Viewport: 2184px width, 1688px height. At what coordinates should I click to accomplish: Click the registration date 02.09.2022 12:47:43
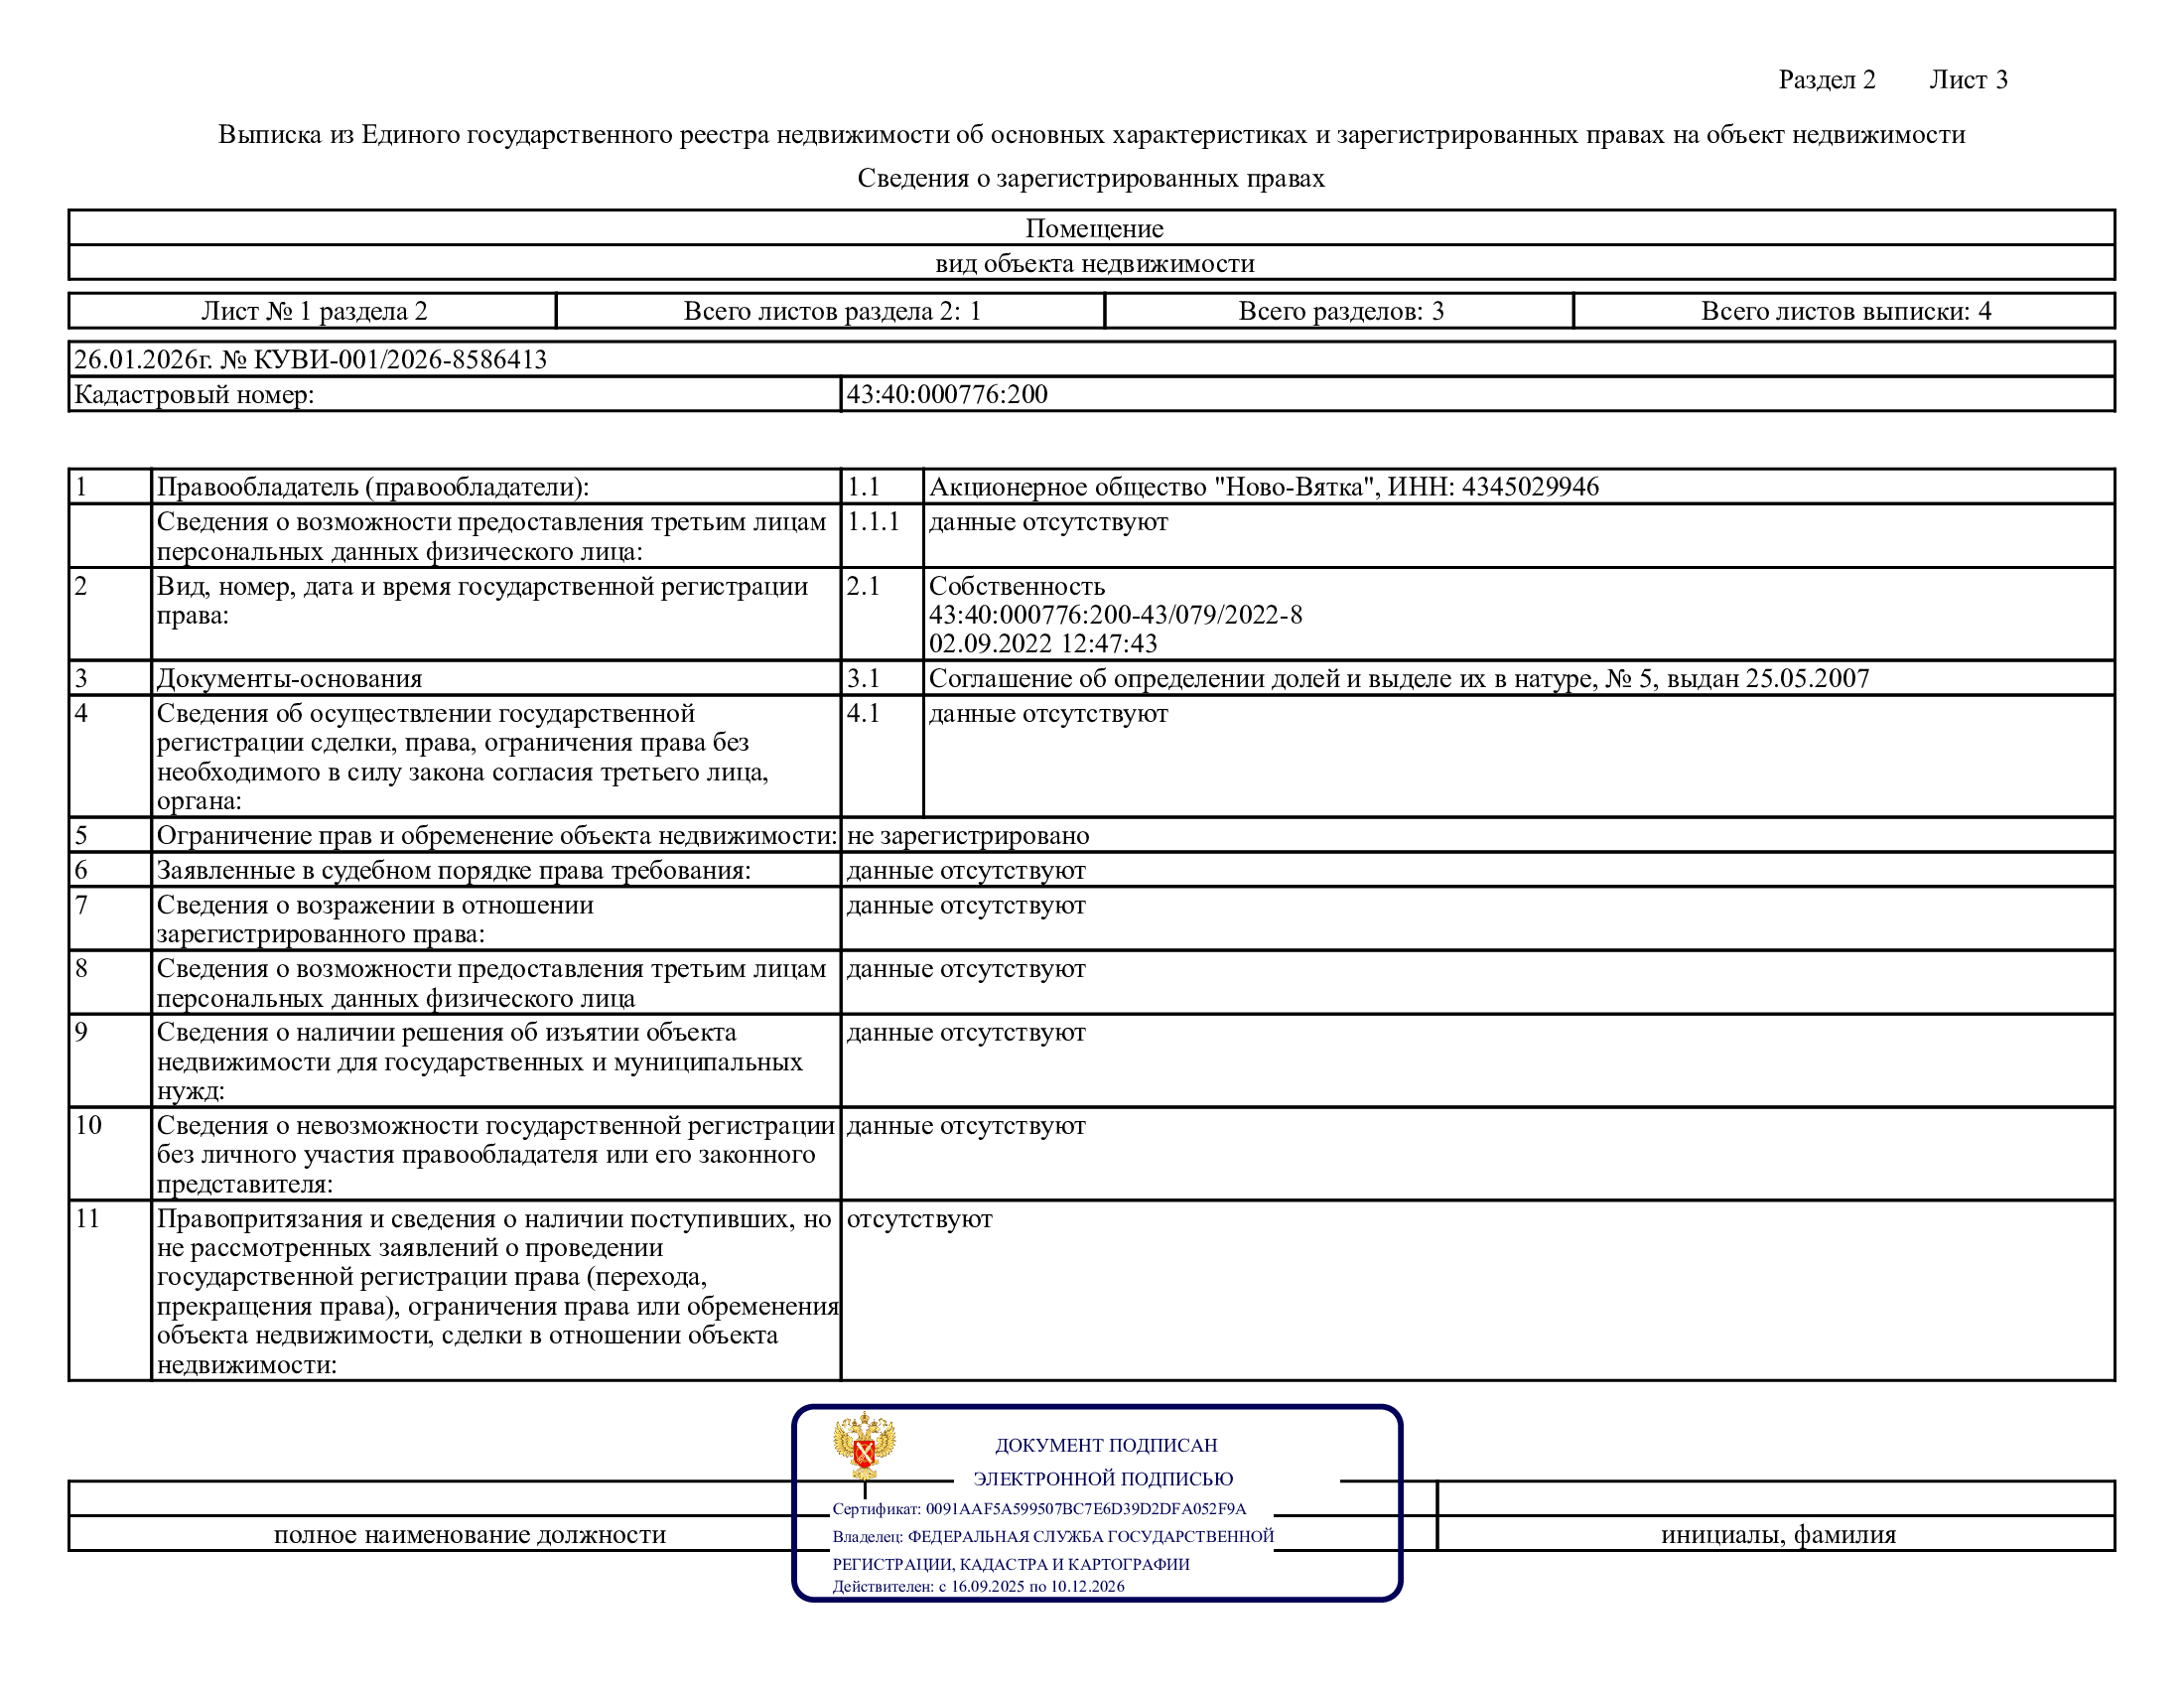point(1042,644)
